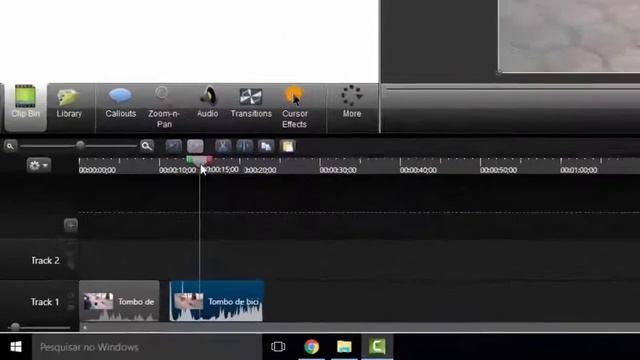Select the Track 1 label

45,302
